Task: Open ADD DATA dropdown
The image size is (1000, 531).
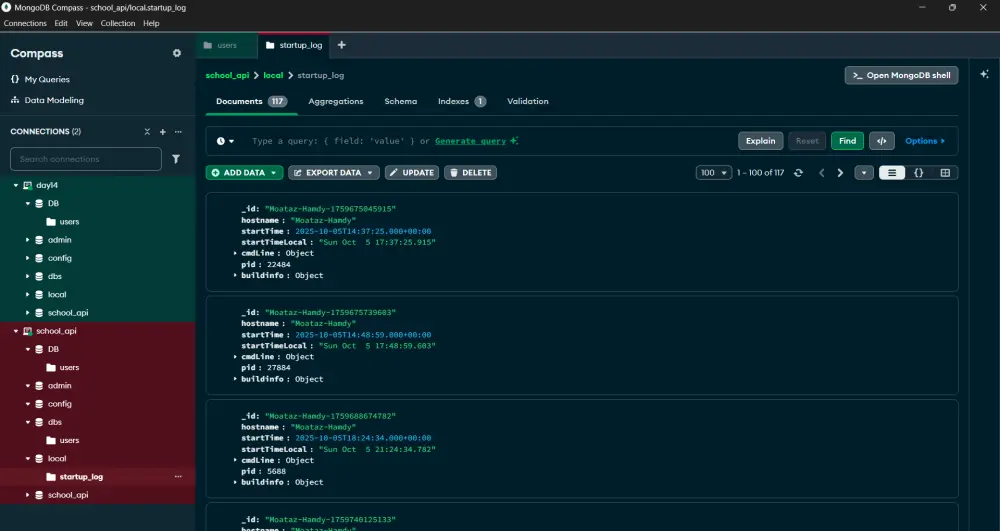Action: (x=244, y=173)
